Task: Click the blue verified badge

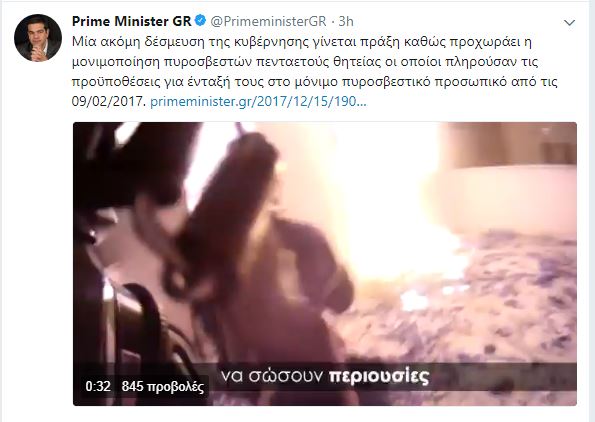Action: point(200,21)
